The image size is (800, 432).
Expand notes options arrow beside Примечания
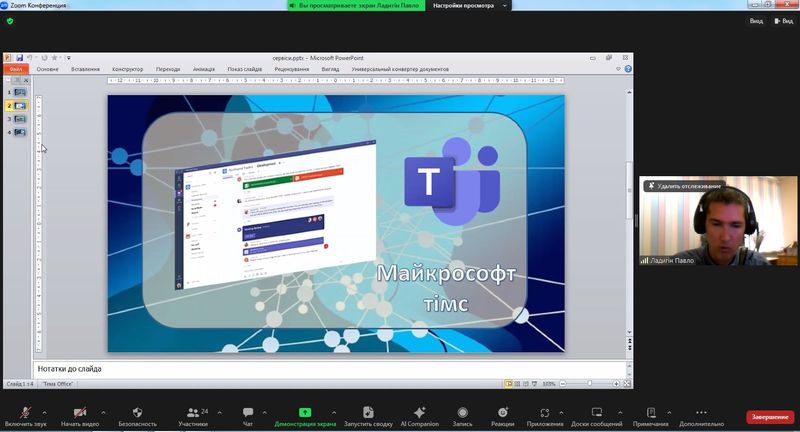click(669, 412)
